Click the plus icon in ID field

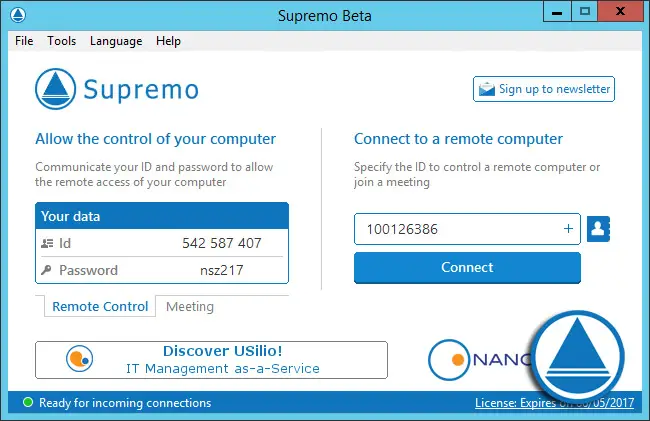(568, 229)
